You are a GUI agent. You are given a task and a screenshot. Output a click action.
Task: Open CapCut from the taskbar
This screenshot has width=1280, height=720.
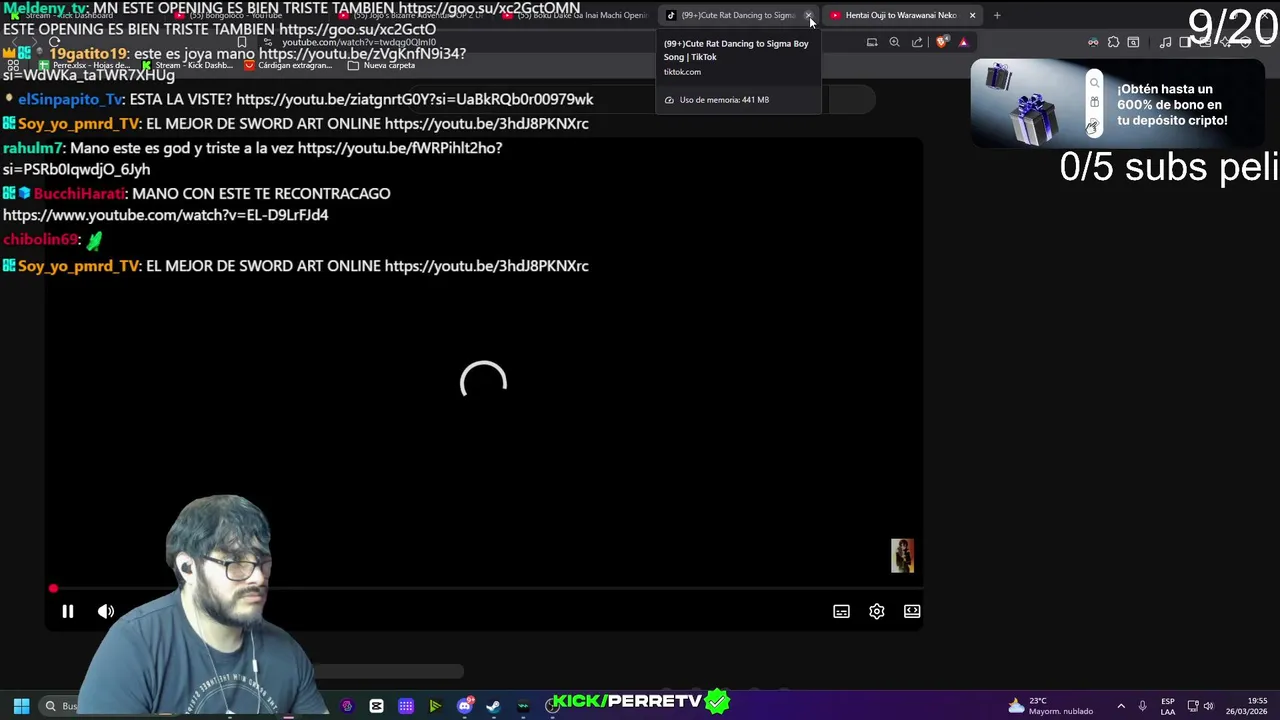pos(376,706)
